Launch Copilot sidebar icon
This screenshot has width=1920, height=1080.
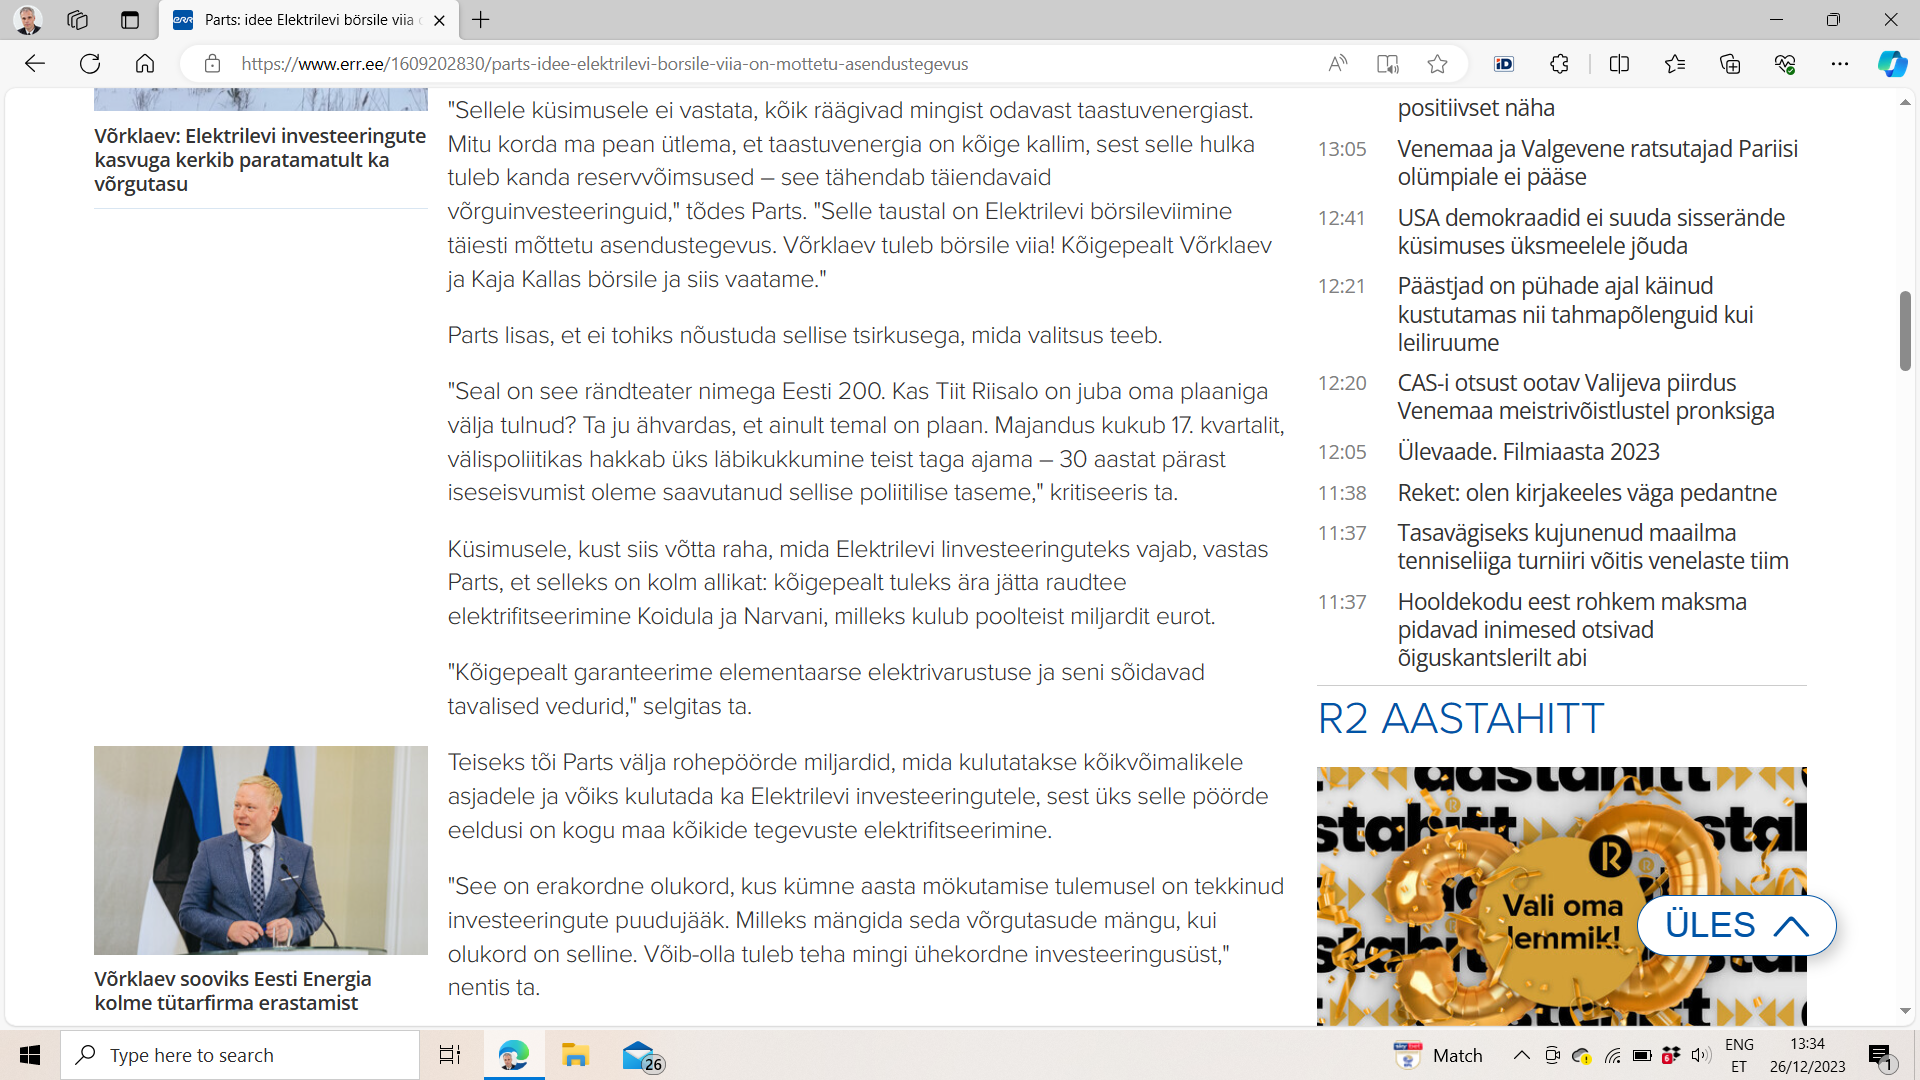coord(1891,64)
